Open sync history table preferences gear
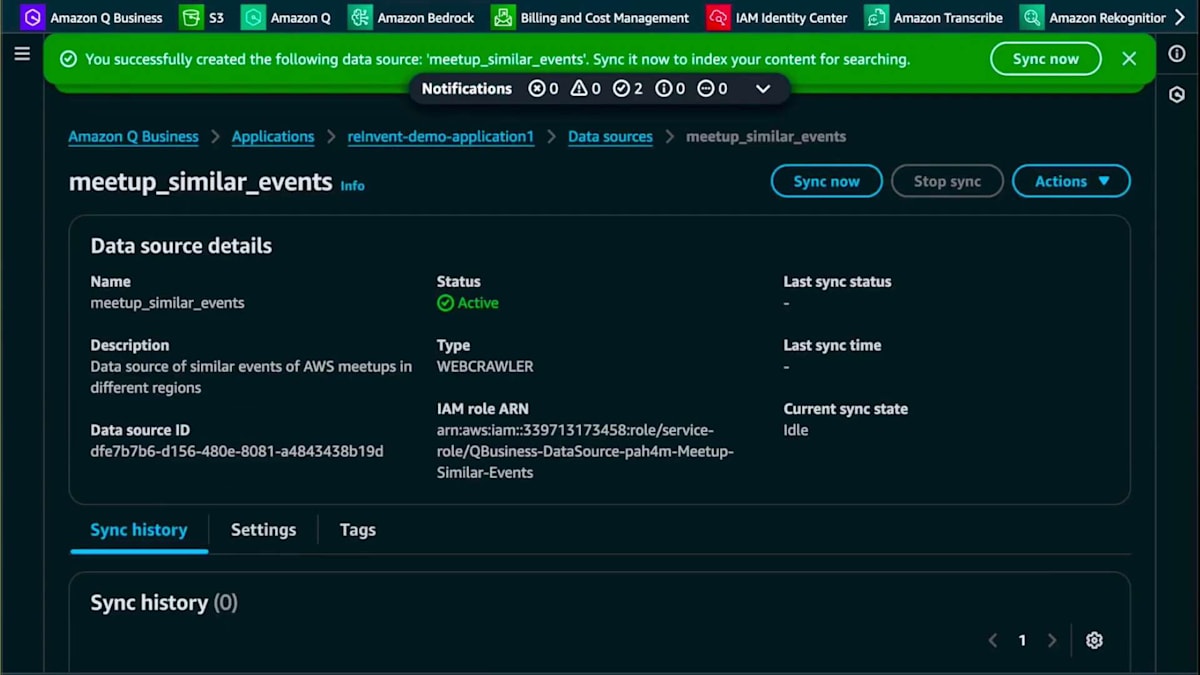Viewport: 1200px width, 675px height. (x=1094, y=640)
